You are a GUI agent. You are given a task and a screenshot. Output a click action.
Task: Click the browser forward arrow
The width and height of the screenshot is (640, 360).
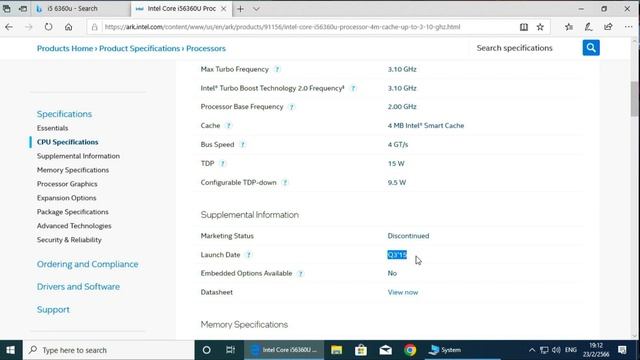point(29,27)
